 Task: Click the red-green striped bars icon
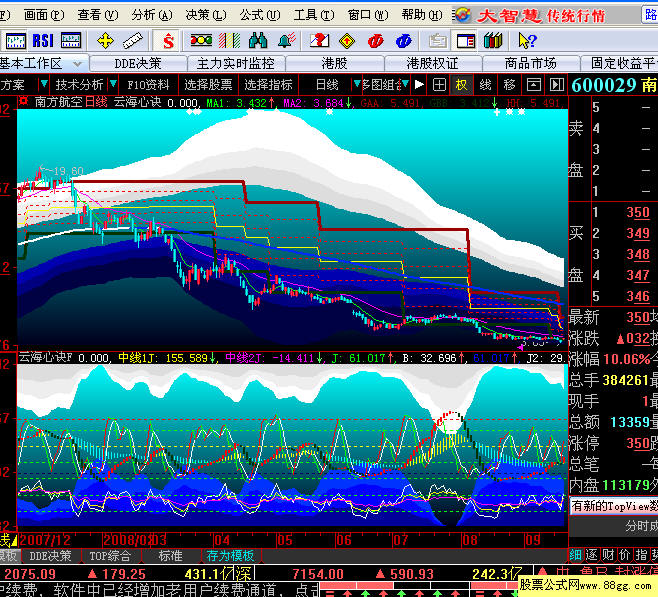tap(230, 41)
